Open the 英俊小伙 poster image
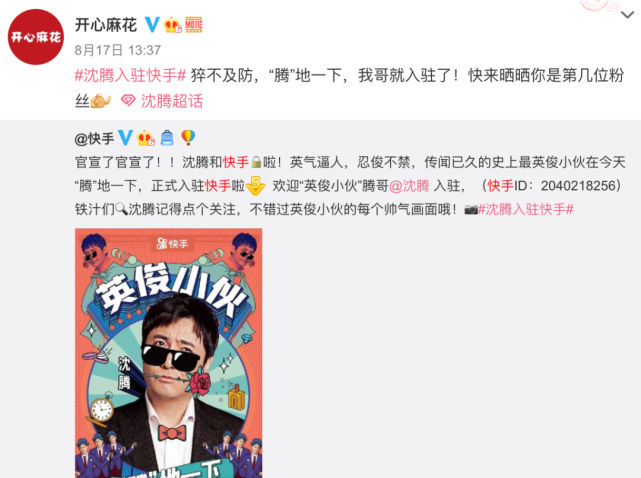This screenshot has width=641, height=478. click(x=168, y=353)
